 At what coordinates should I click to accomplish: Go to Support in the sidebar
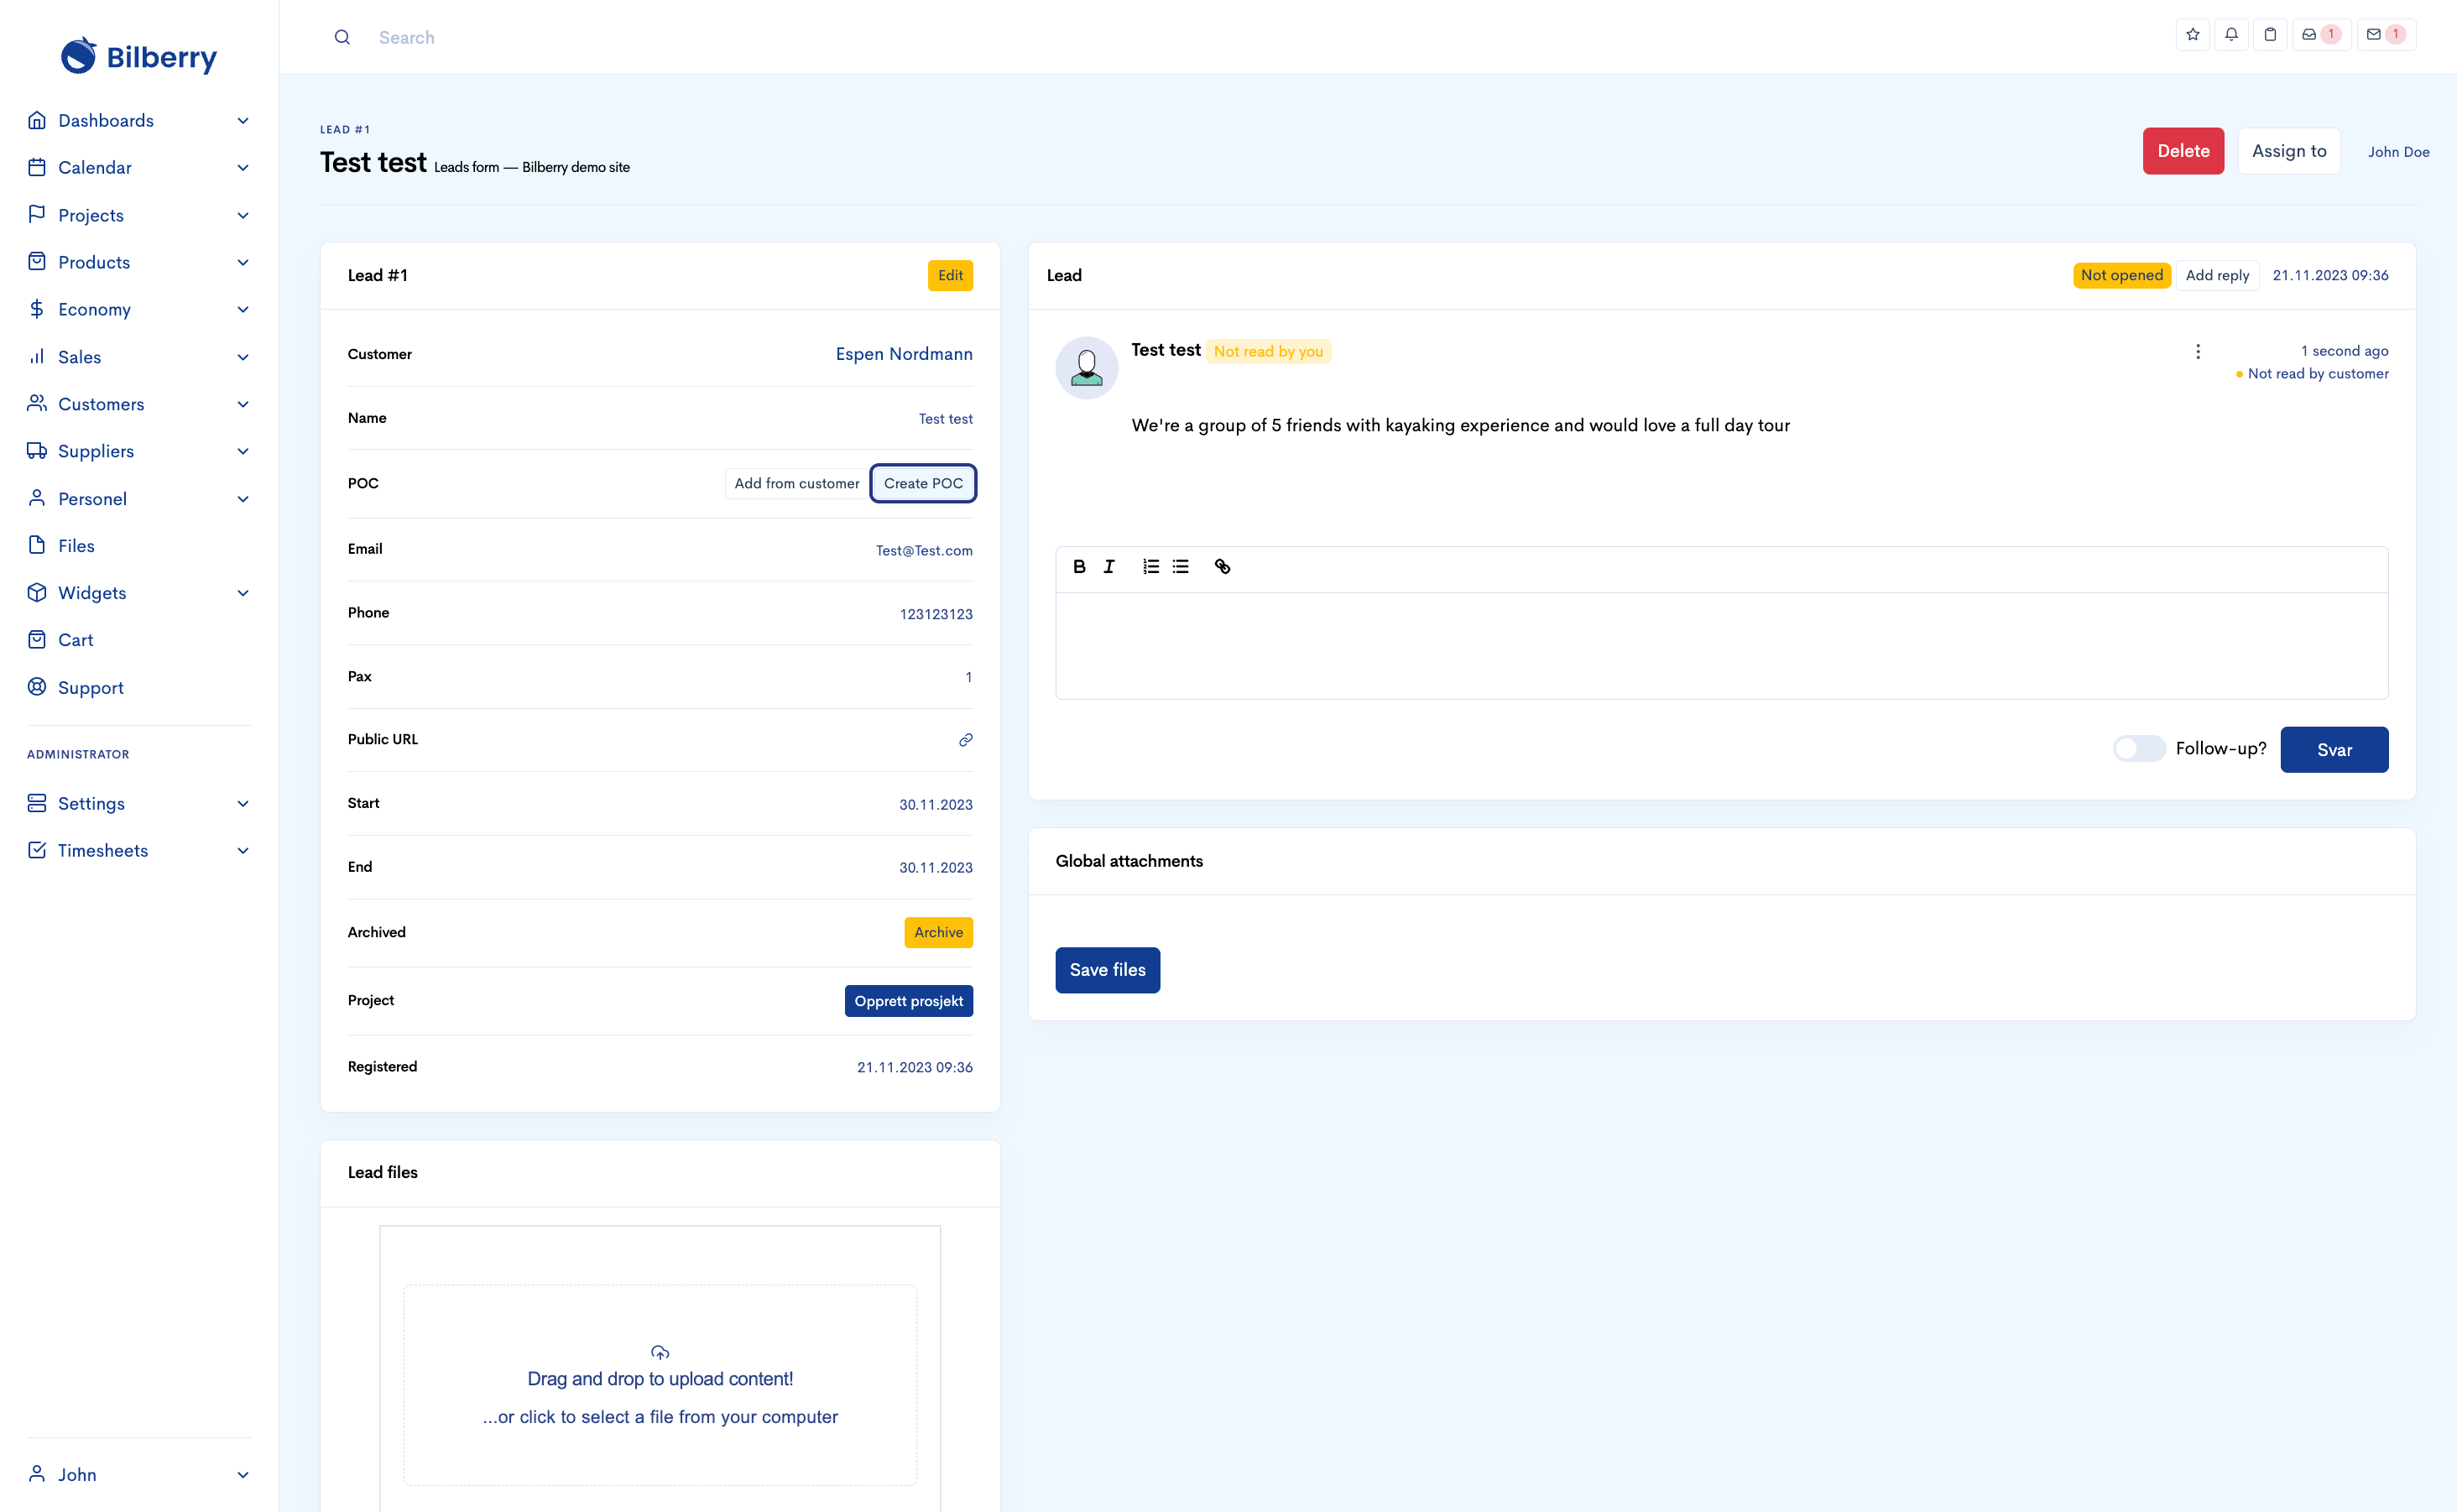(90, 688)
